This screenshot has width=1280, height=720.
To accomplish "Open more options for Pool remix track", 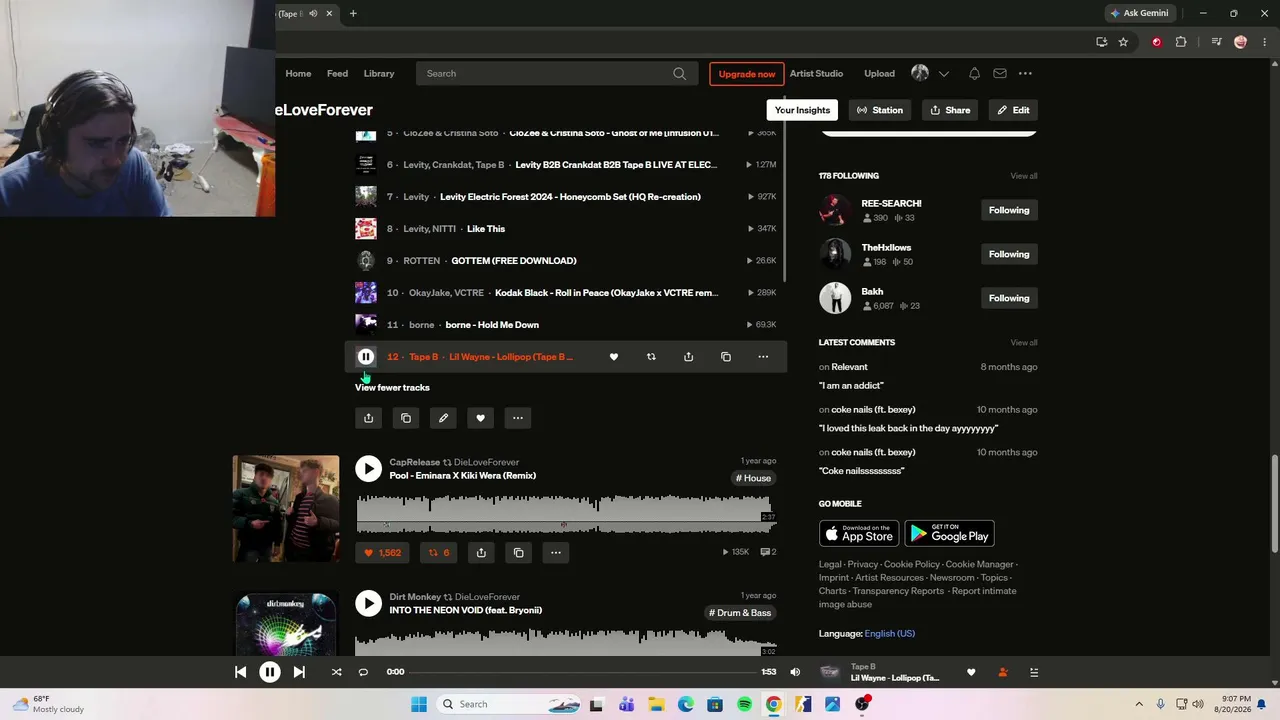I will point(556,552).
